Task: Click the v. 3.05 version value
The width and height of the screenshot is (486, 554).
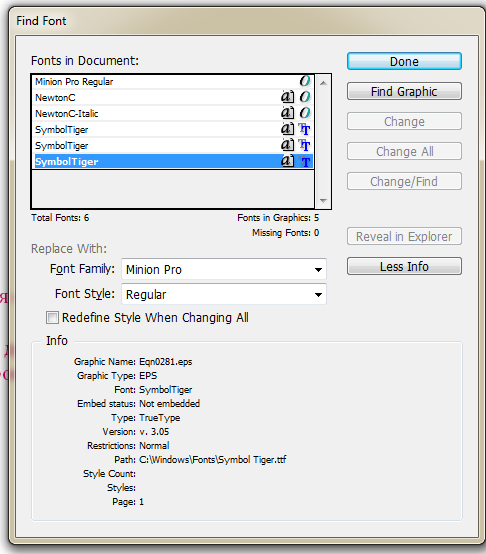Action: point(154,432)
